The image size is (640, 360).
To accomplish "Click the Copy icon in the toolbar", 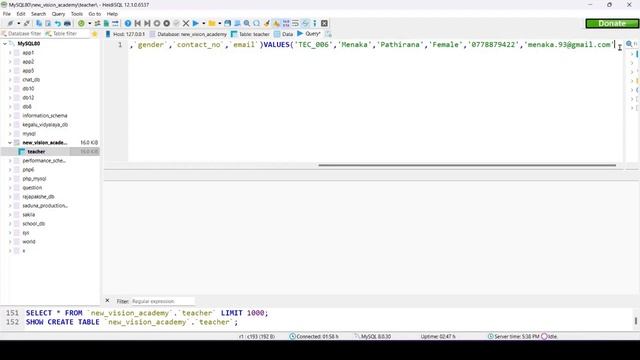I will [x=39, y=23].
